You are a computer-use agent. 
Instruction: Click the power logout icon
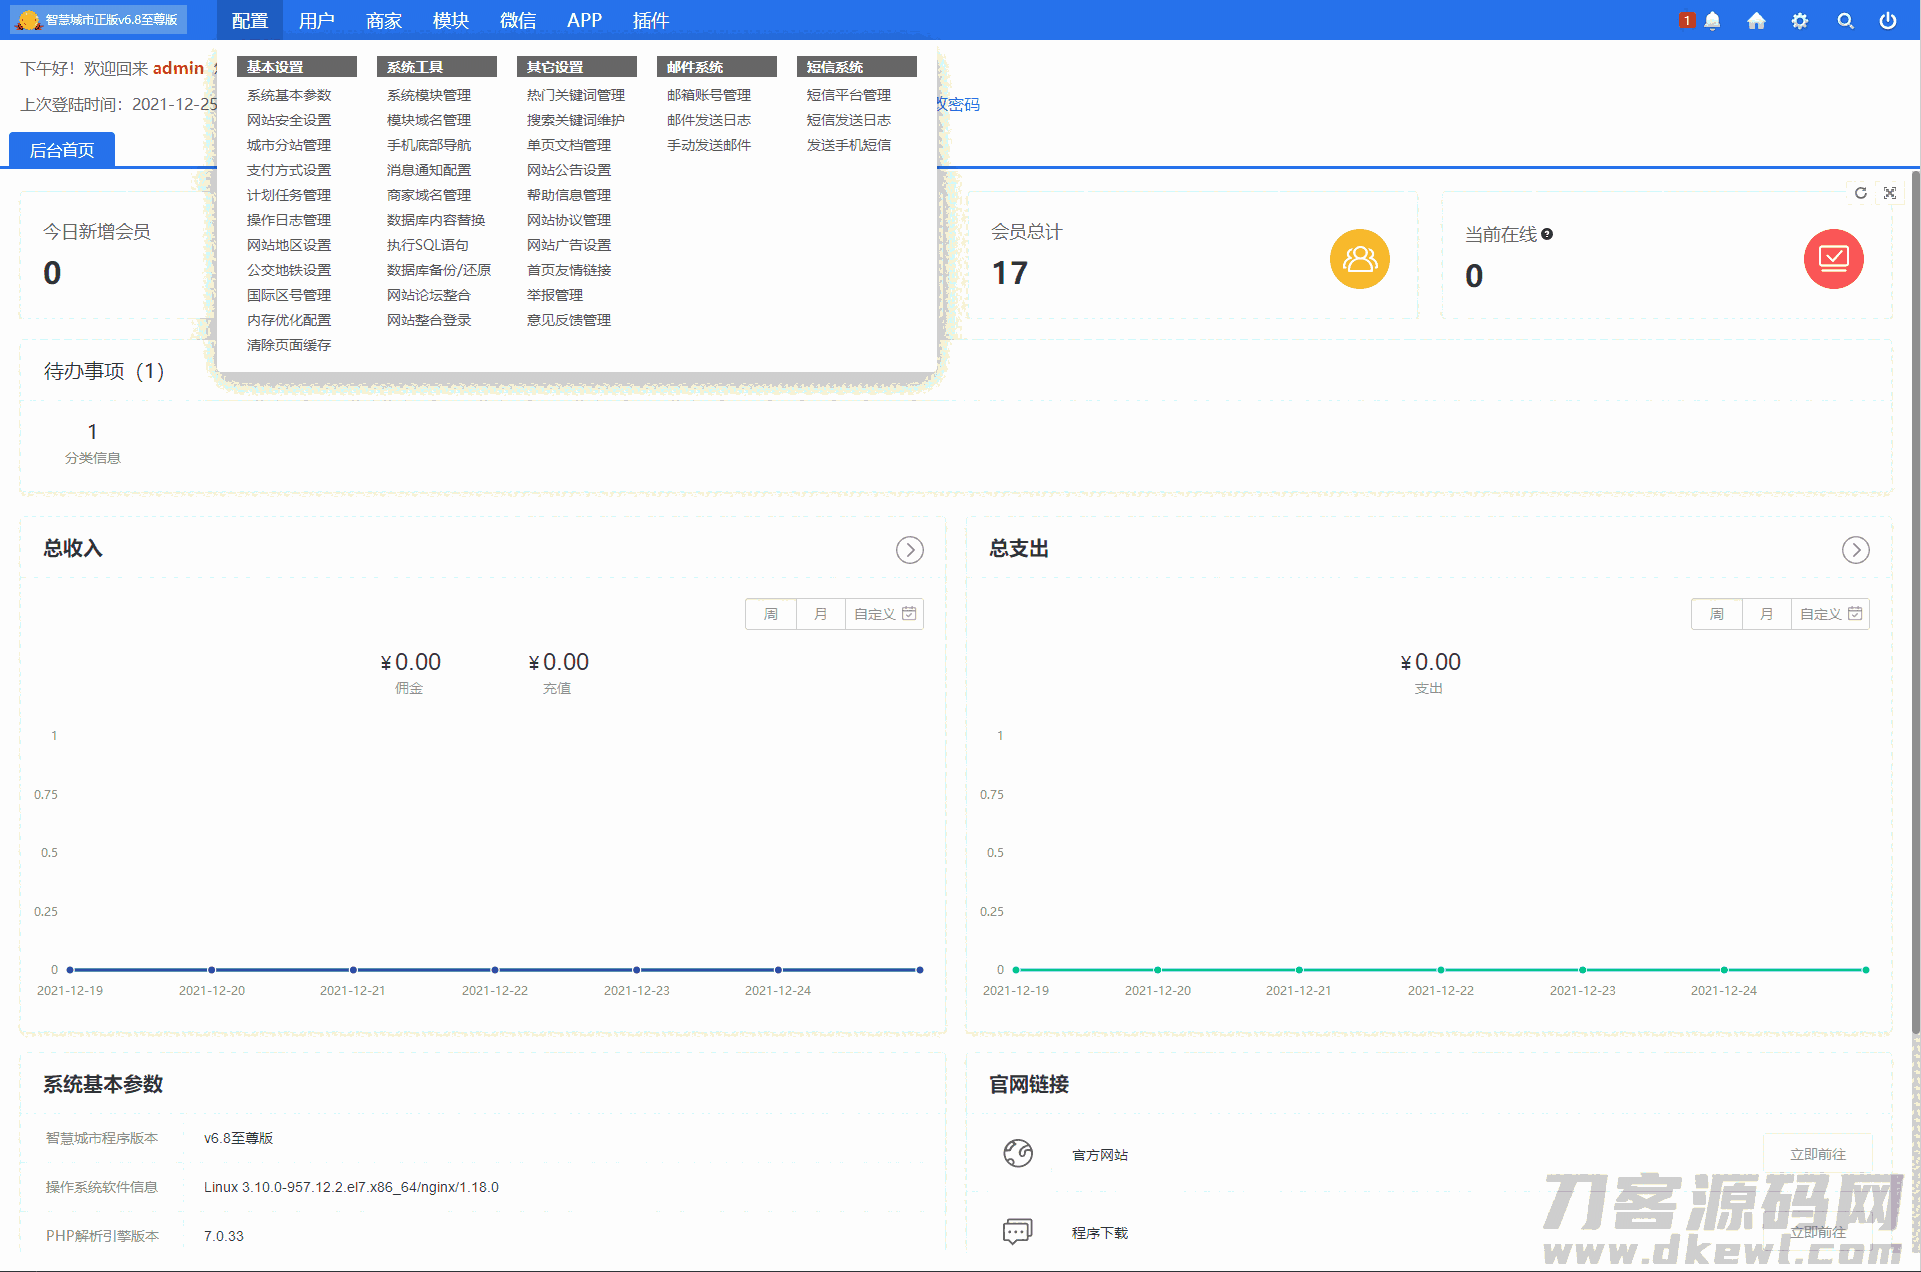click(x=1888, y=21)
